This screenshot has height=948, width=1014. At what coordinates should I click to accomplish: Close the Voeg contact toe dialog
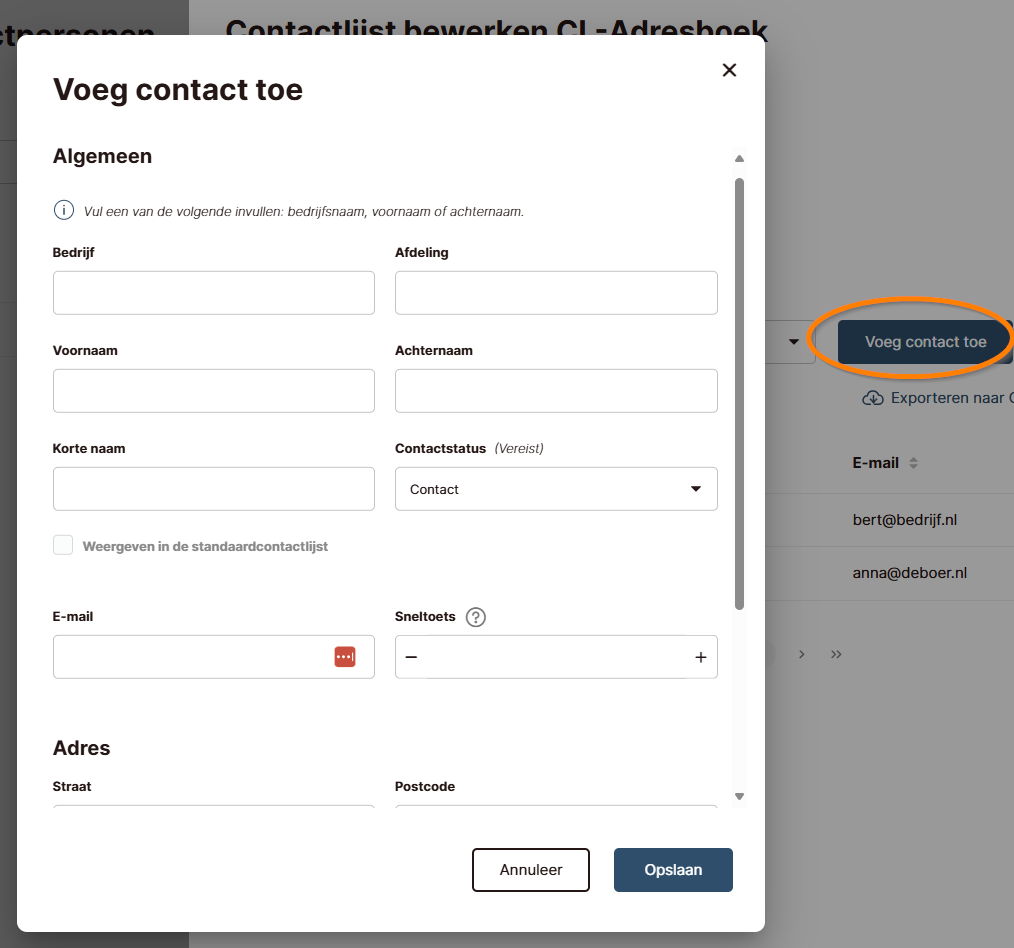pyautogui.click(x=729, y=70)
